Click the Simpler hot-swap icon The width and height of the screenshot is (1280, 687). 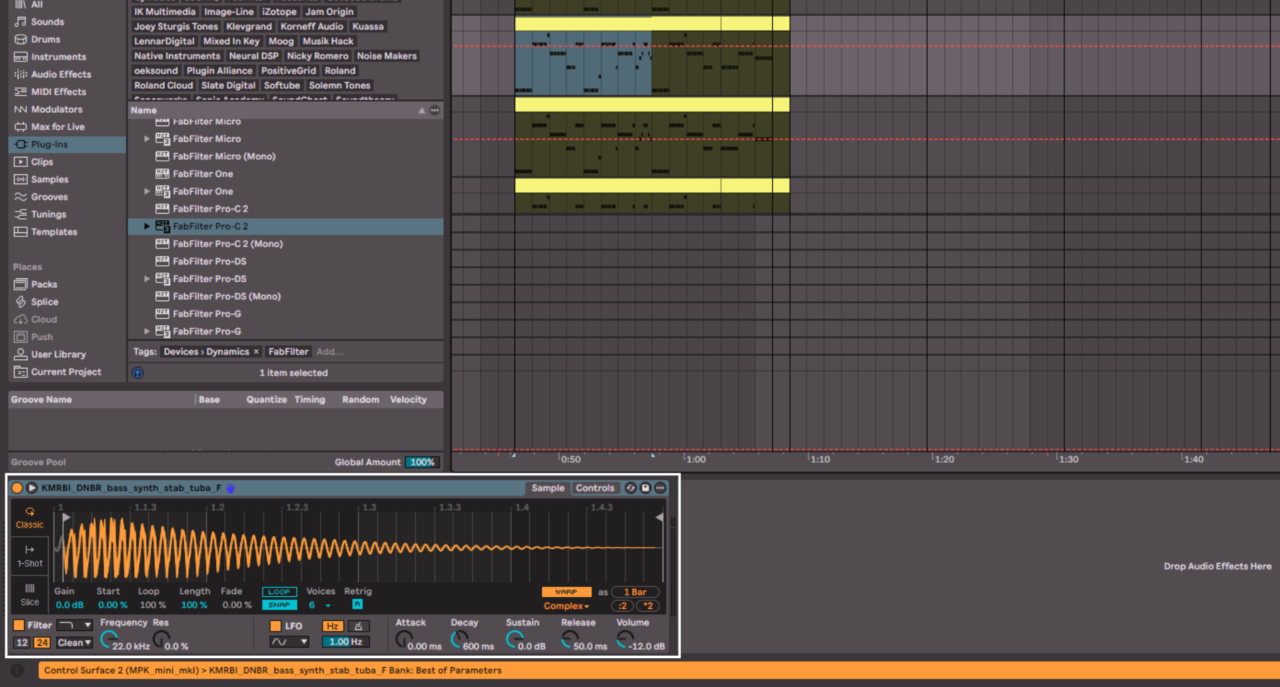[631, 488]
